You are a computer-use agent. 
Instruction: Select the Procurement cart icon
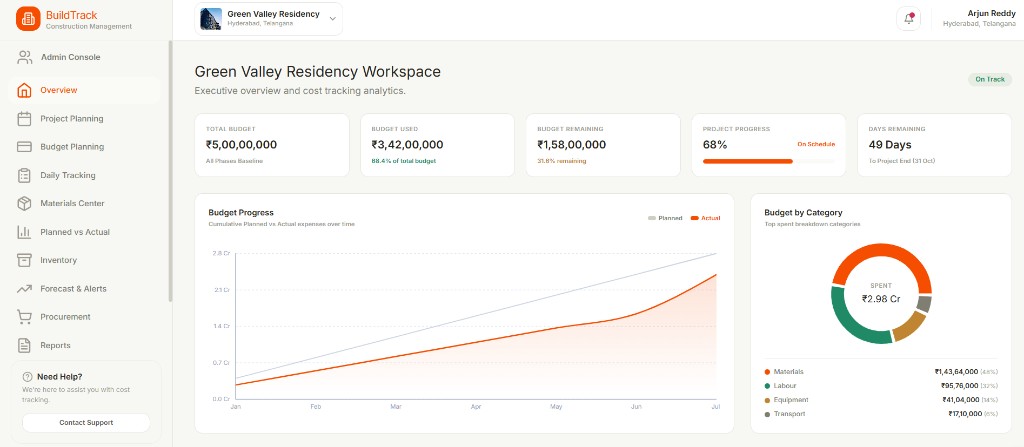[24, 317]
